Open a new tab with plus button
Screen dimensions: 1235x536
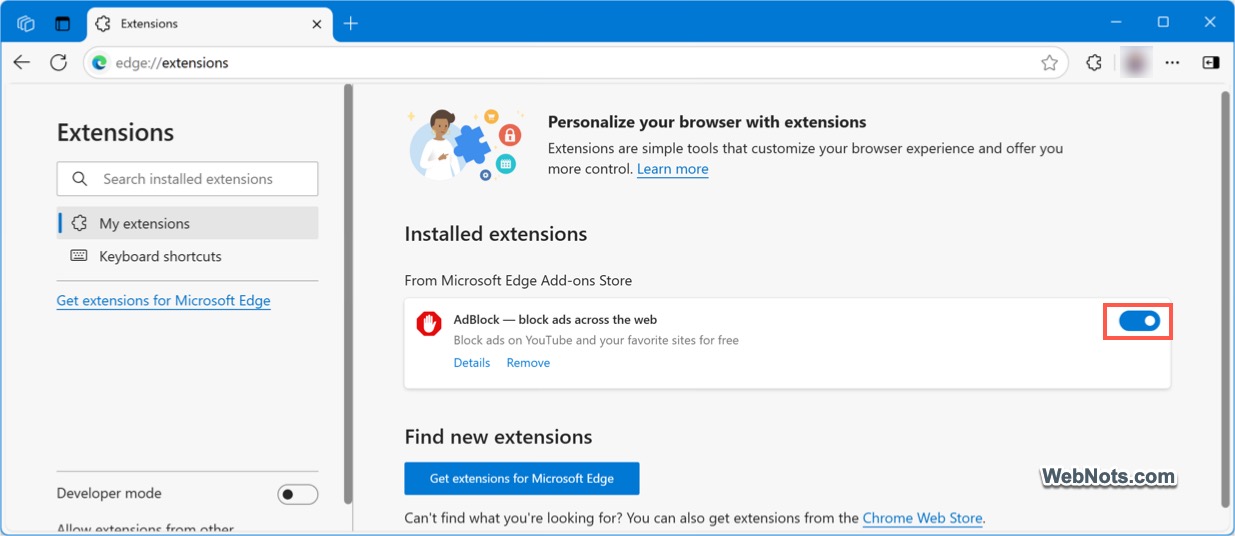350,23
